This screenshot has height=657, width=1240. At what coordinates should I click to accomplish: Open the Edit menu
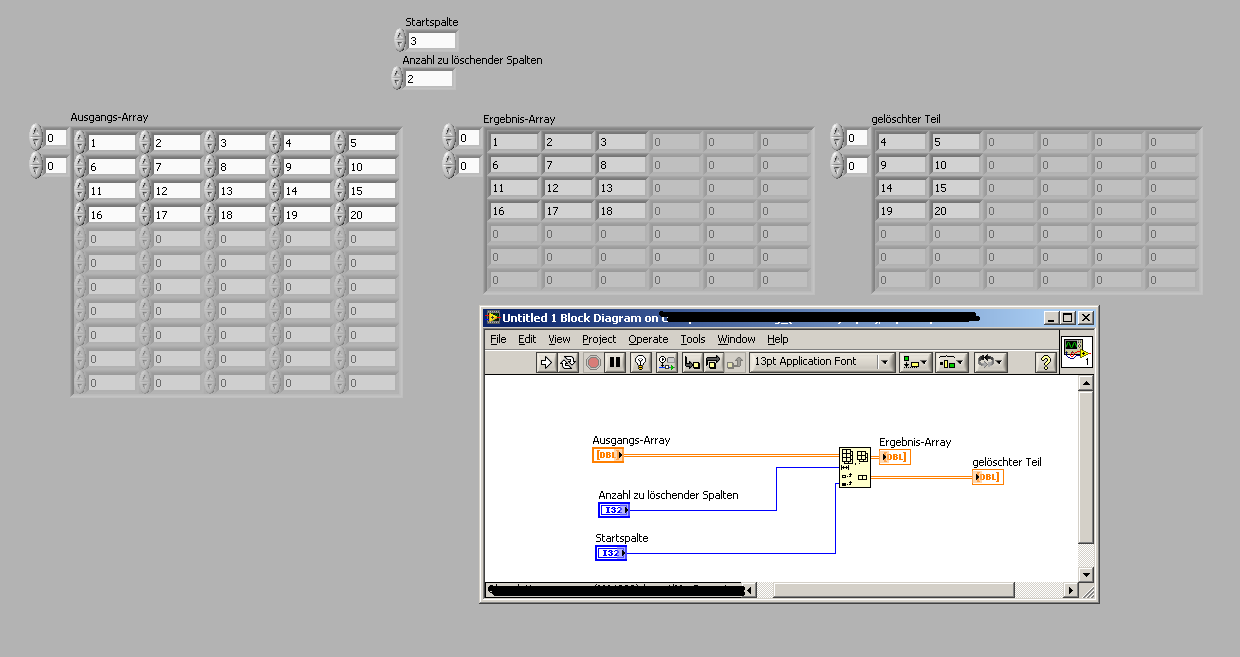click(527, 340)
